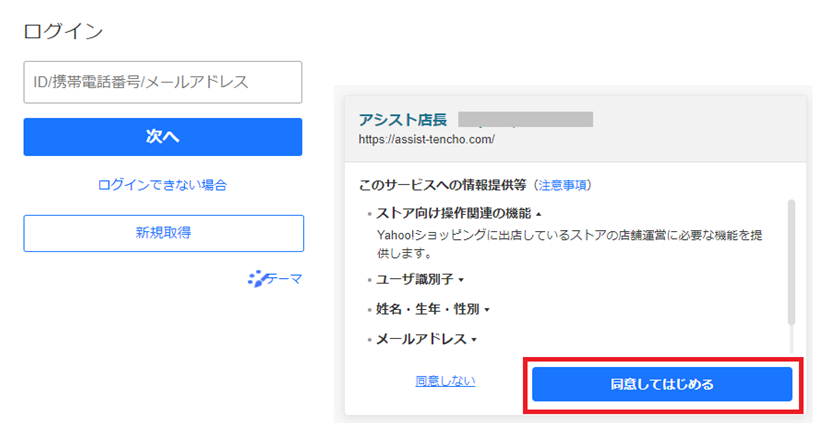
Task: Open the ログインできない場合 help link
Action: point(162,185)
